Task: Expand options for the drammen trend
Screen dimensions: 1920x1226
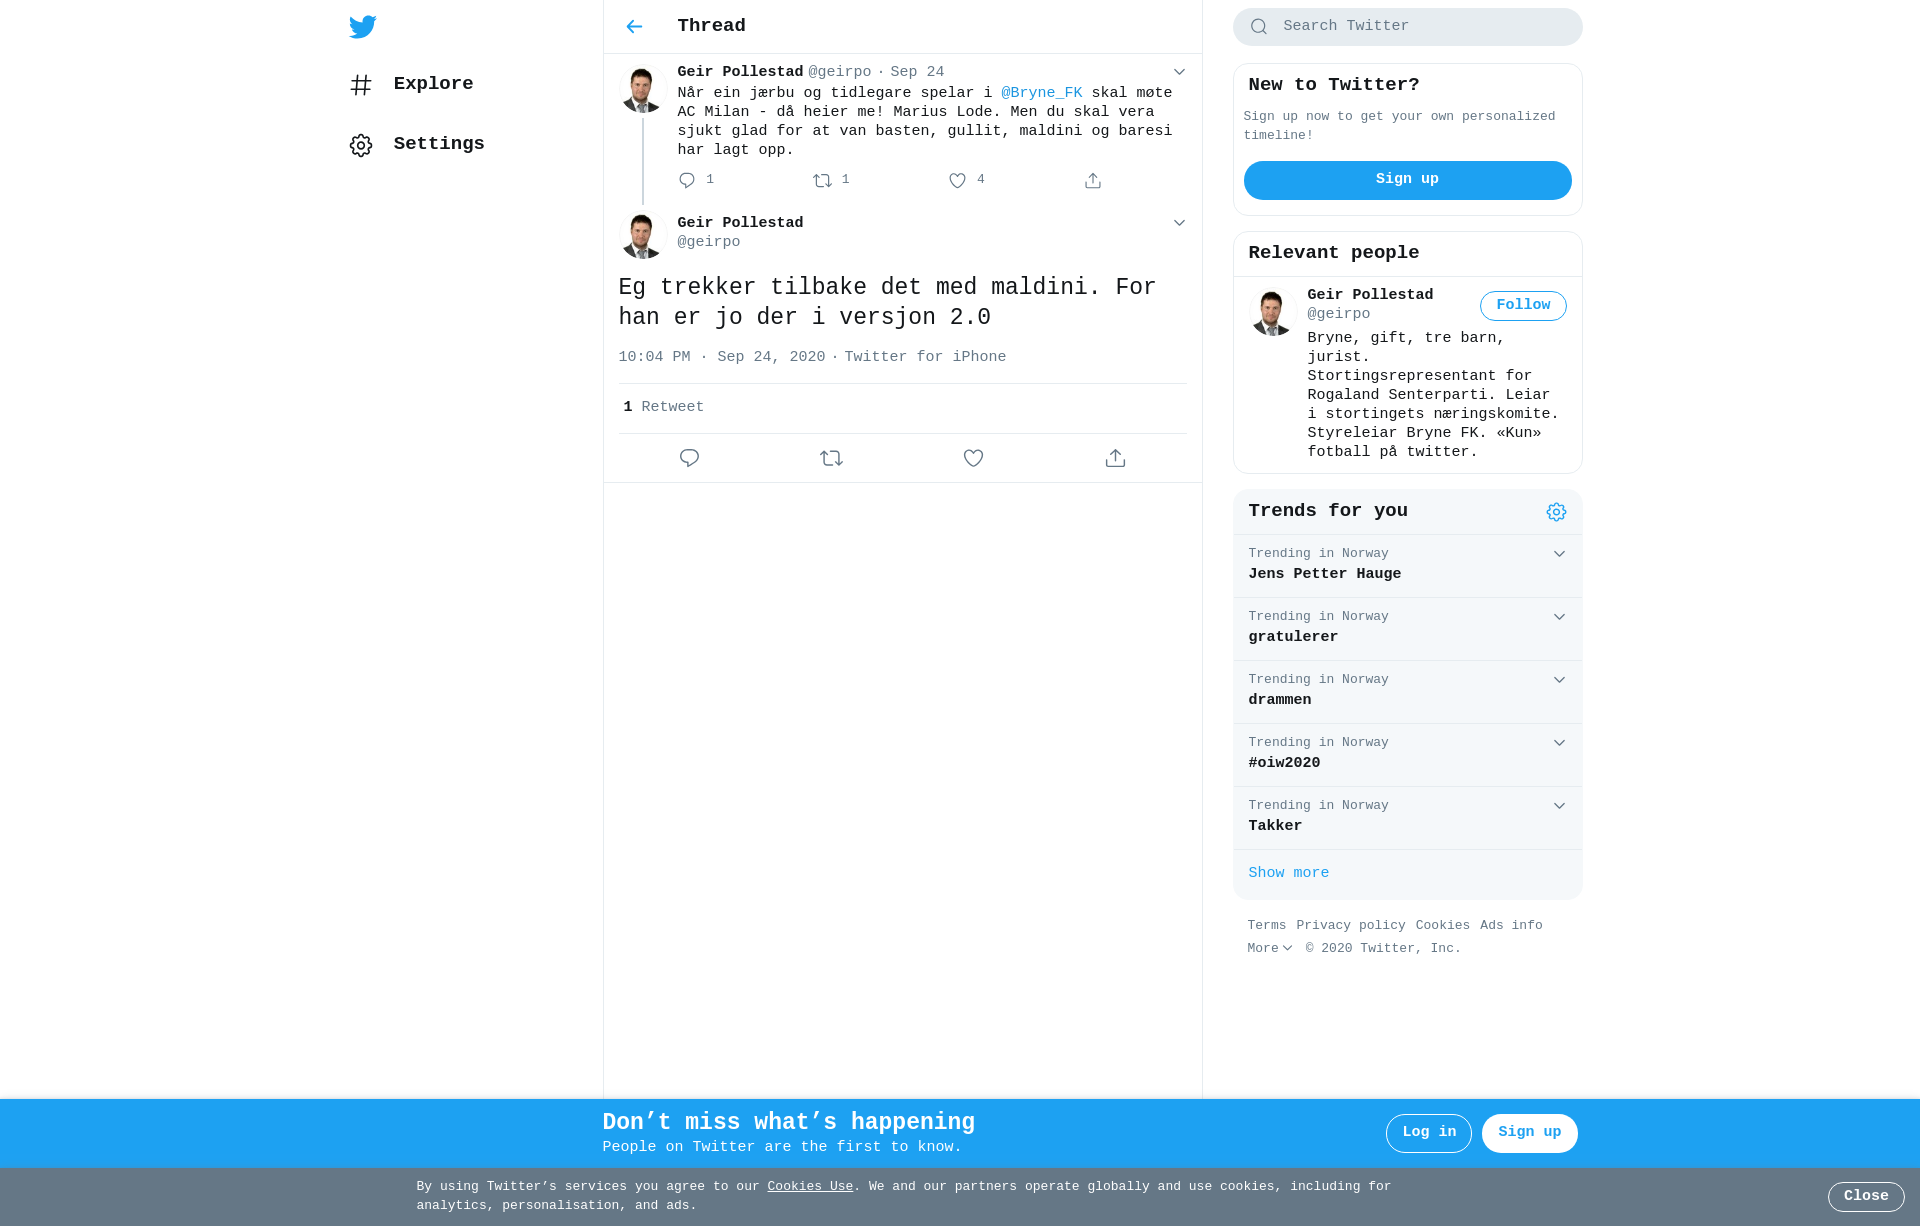Action: pyautogui.click(x=1559, y=680)
